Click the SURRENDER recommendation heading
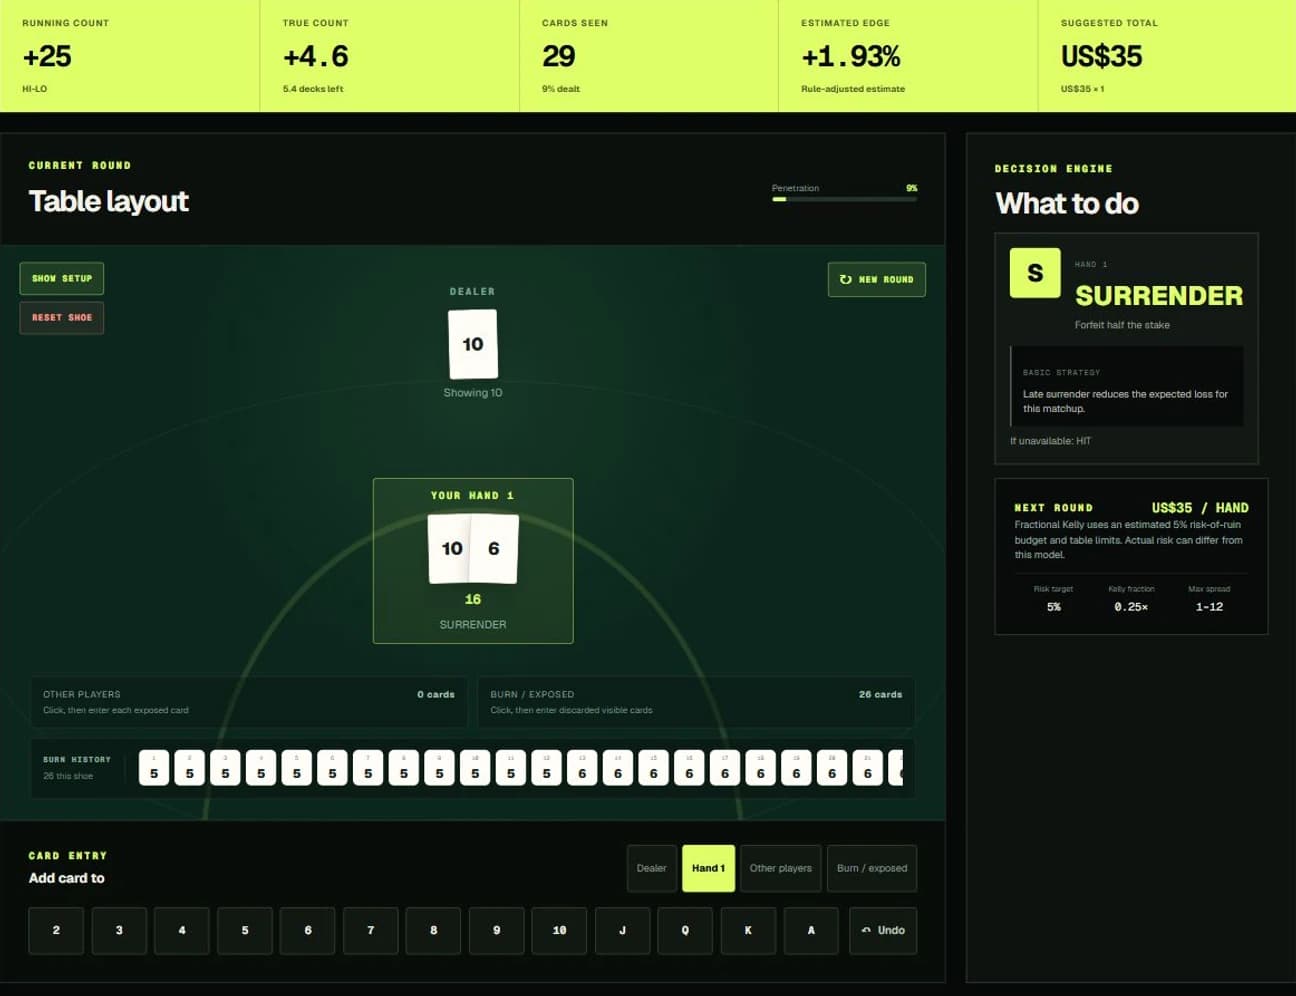Viewport: 1296px width, 996px height. pyautogui.click(x=1159, y=295)
